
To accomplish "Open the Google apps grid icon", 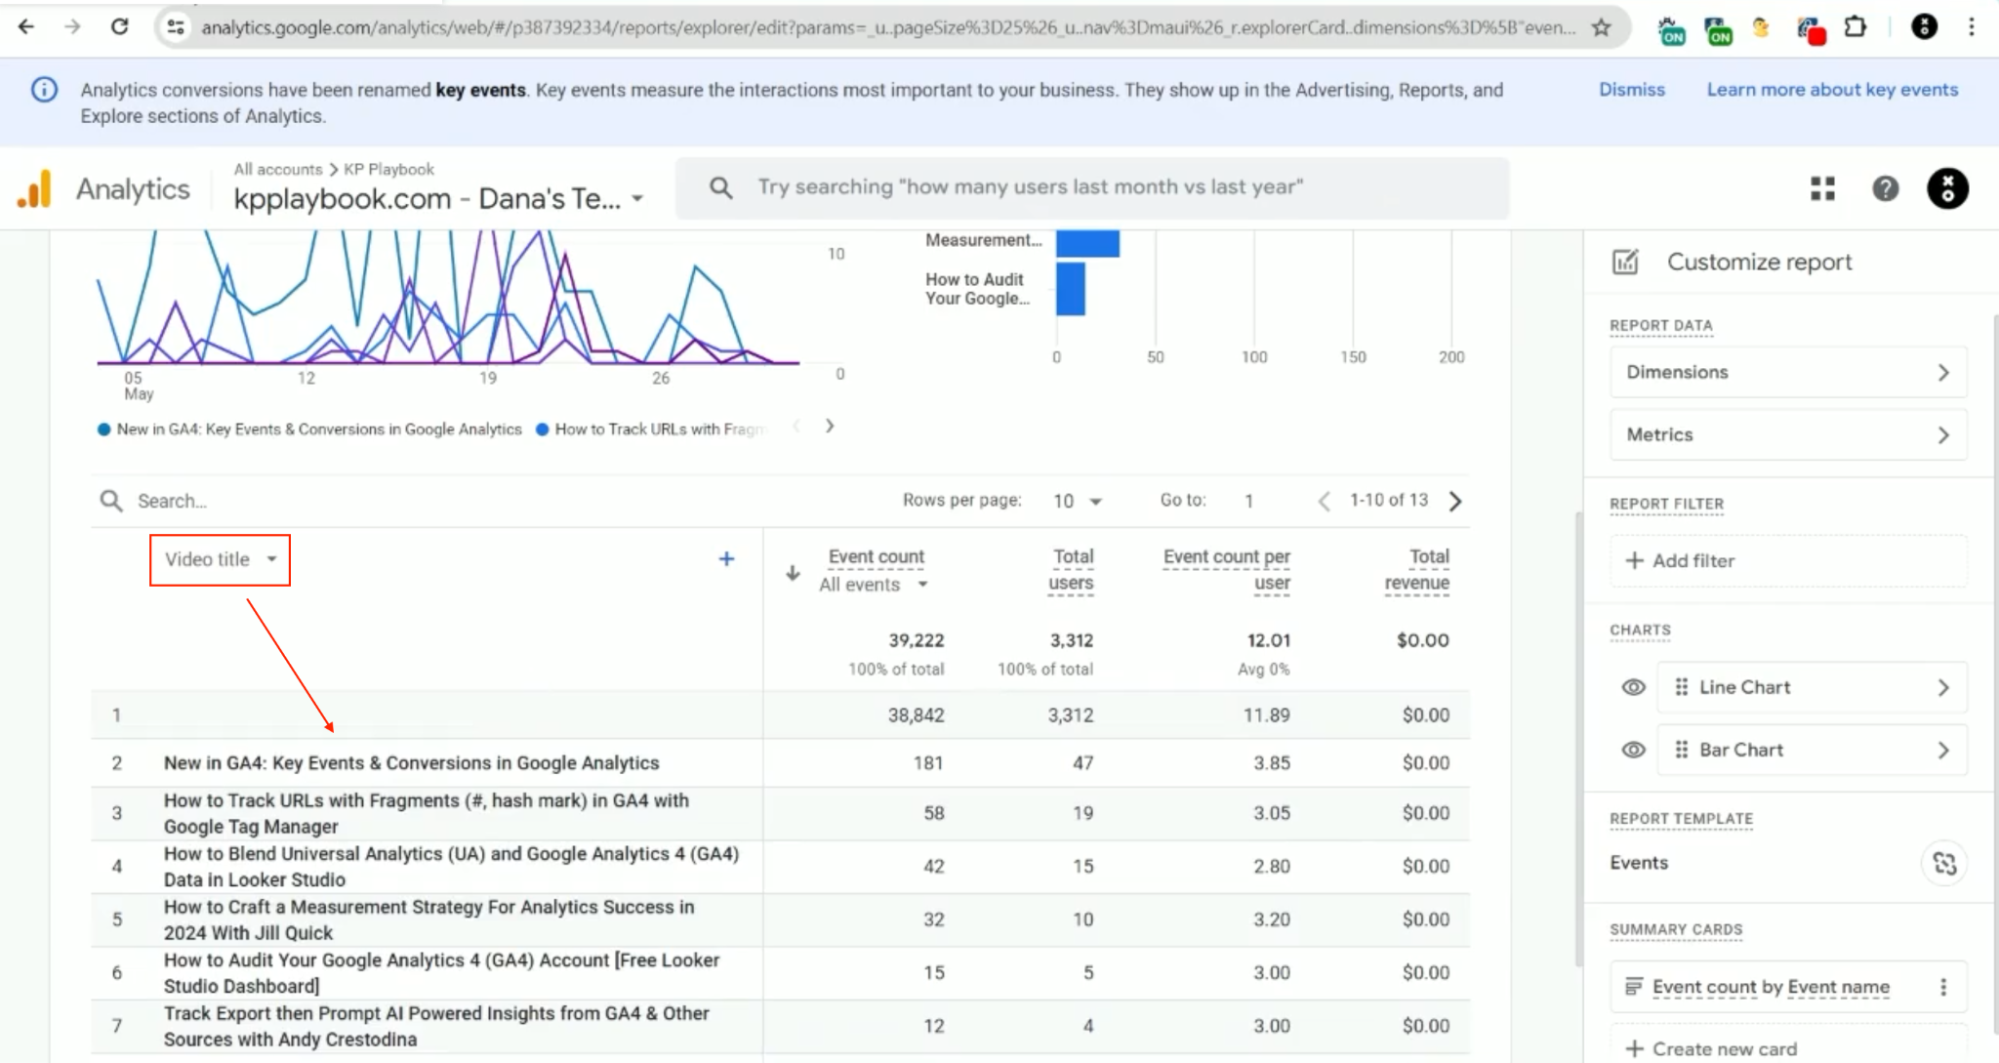I will click(1822, 189).
